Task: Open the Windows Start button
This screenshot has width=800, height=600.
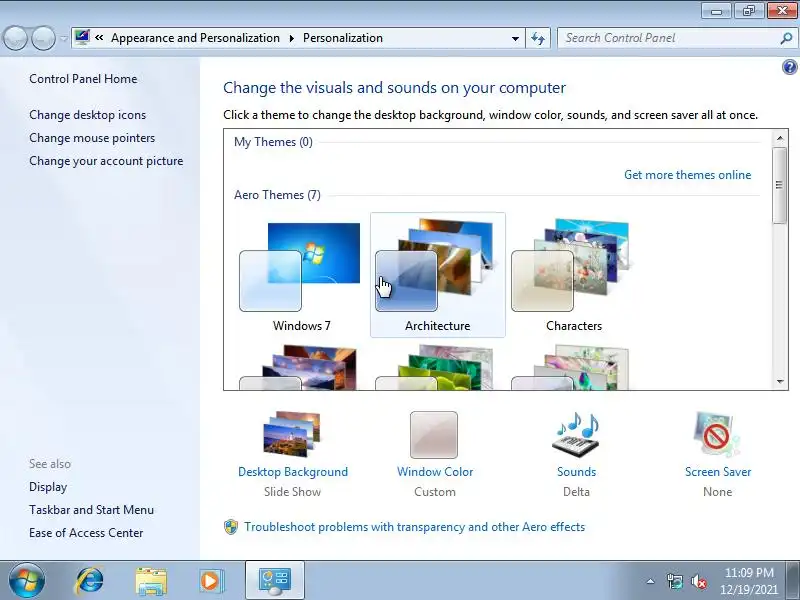Action: (x=27, y=581)
